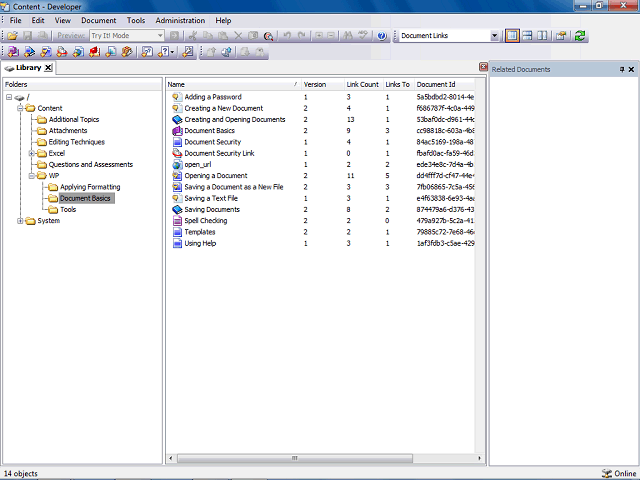Click the green refresh arrows icon
Image resolution: width=640 pixels, height=480 pixels.
point(580,36)
